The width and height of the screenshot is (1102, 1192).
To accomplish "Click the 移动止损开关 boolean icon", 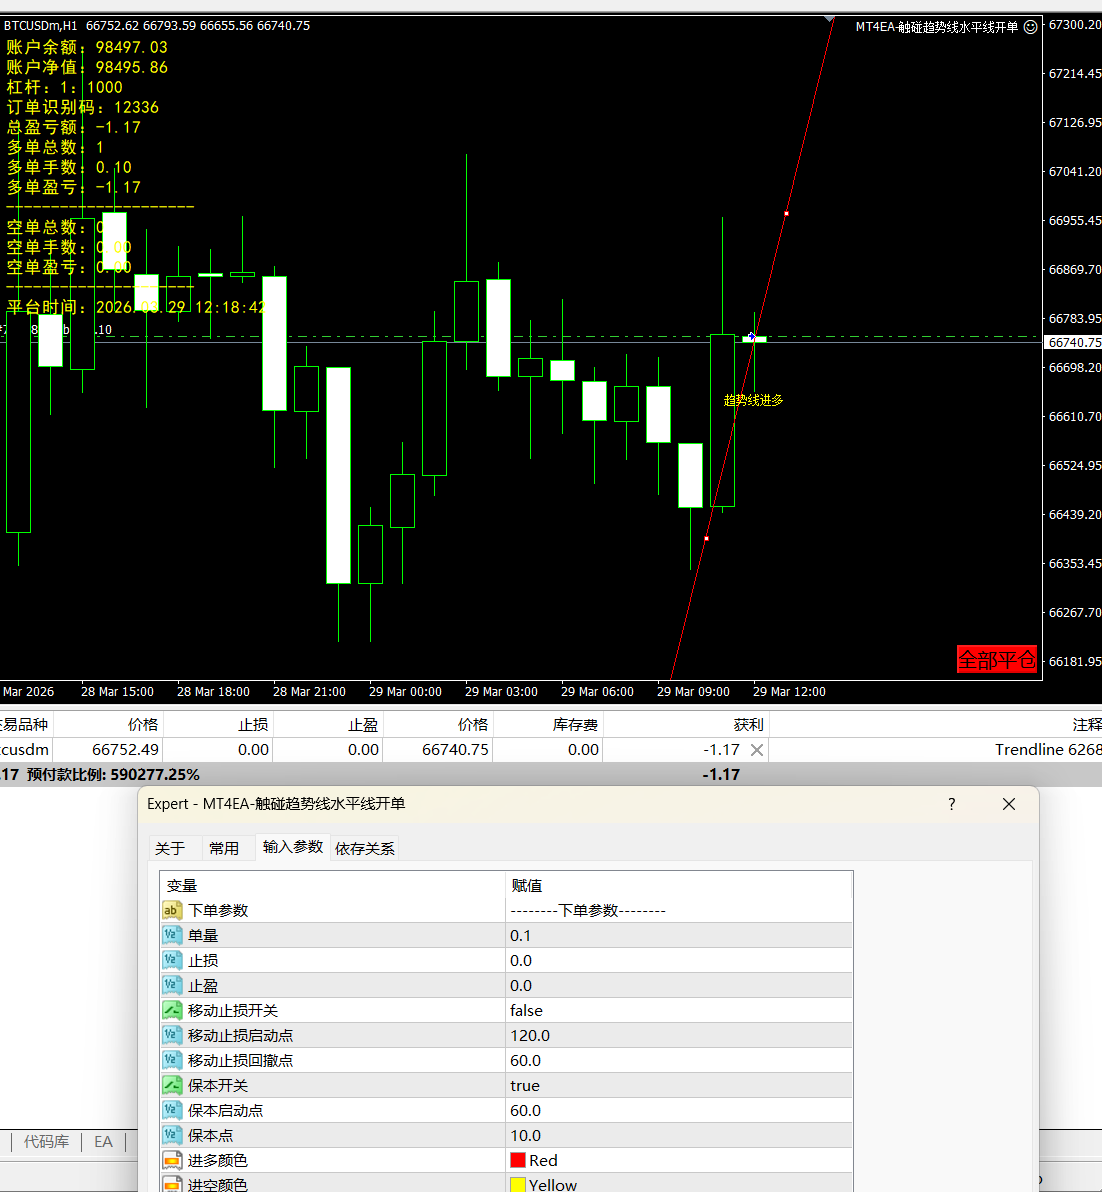I will (x=172, y=1011).
